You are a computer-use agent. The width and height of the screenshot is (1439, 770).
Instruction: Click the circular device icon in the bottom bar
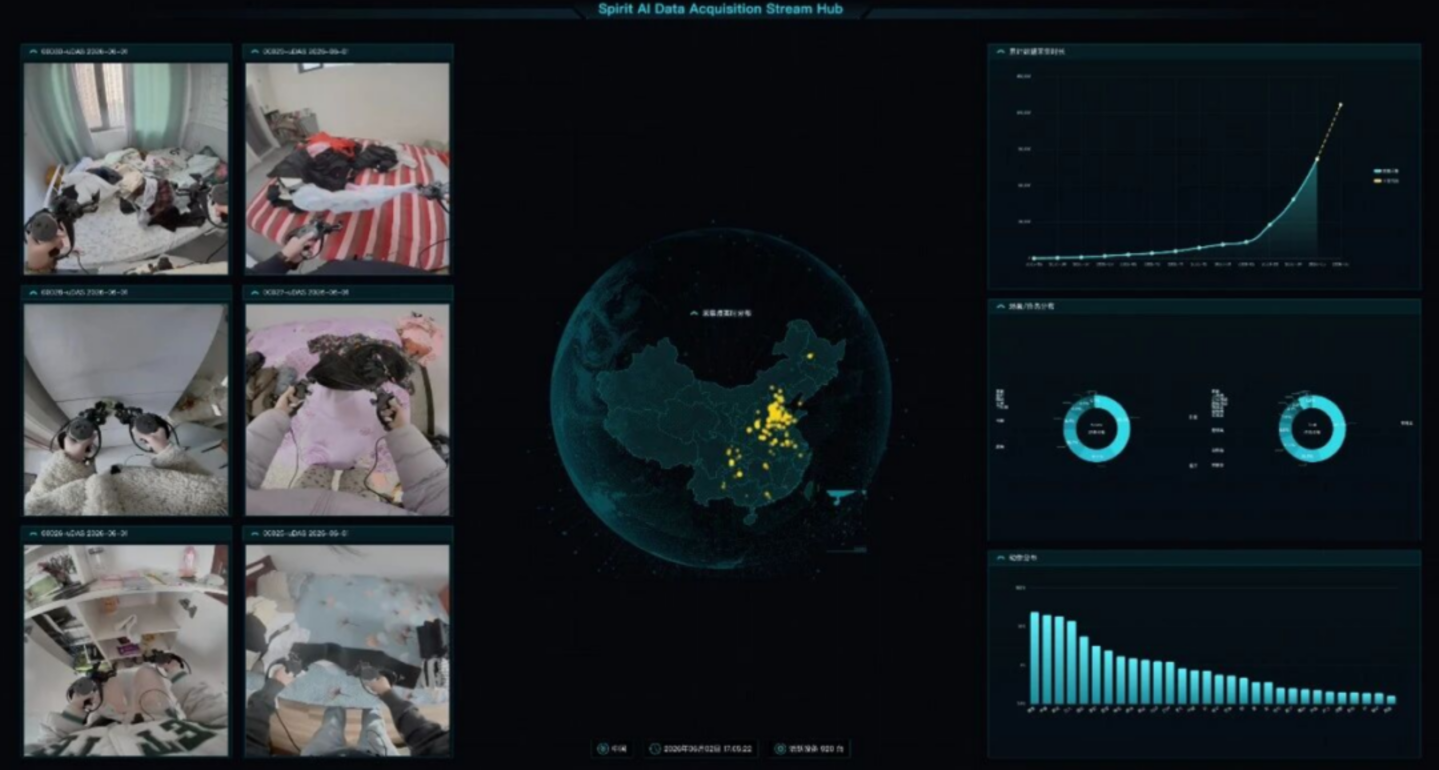tap(780, 748)
